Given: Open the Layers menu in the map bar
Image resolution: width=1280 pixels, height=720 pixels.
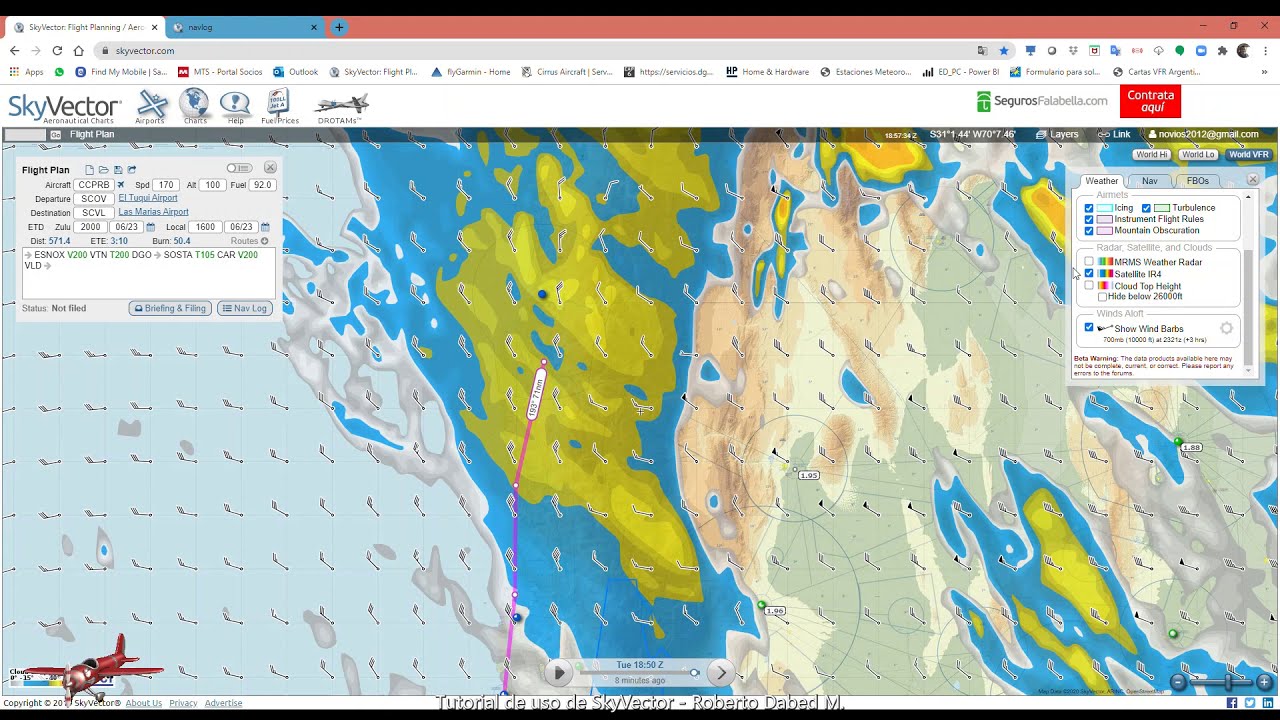Looking at the screenshot, I should [1057, 134].
